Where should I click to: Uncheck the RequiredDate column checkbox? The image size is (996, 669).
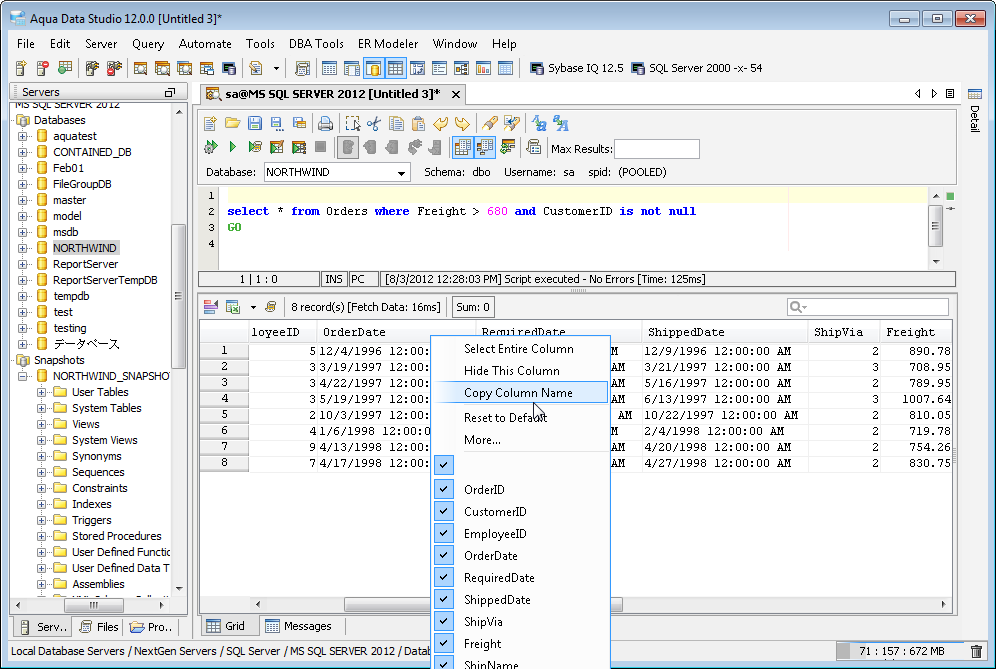(444, 578)
